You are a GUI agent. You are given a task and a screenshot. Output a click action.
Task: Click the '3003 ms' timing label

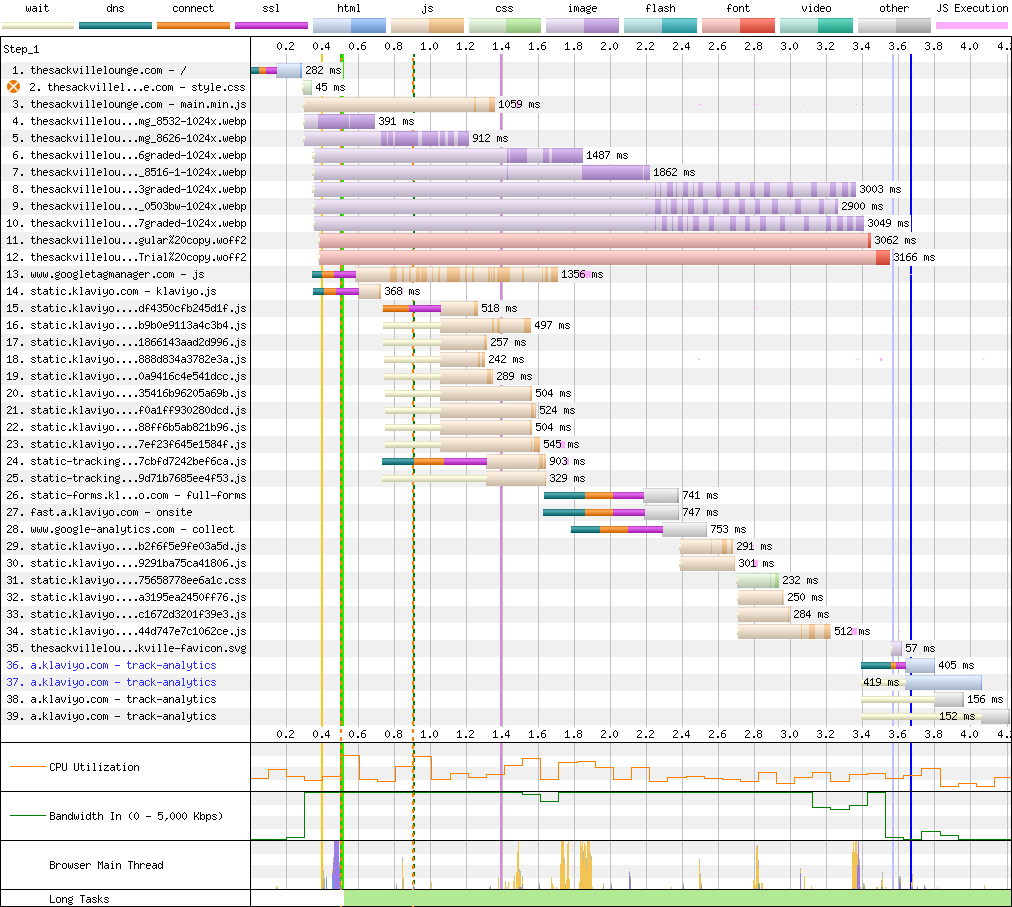(x=880, y=189)
